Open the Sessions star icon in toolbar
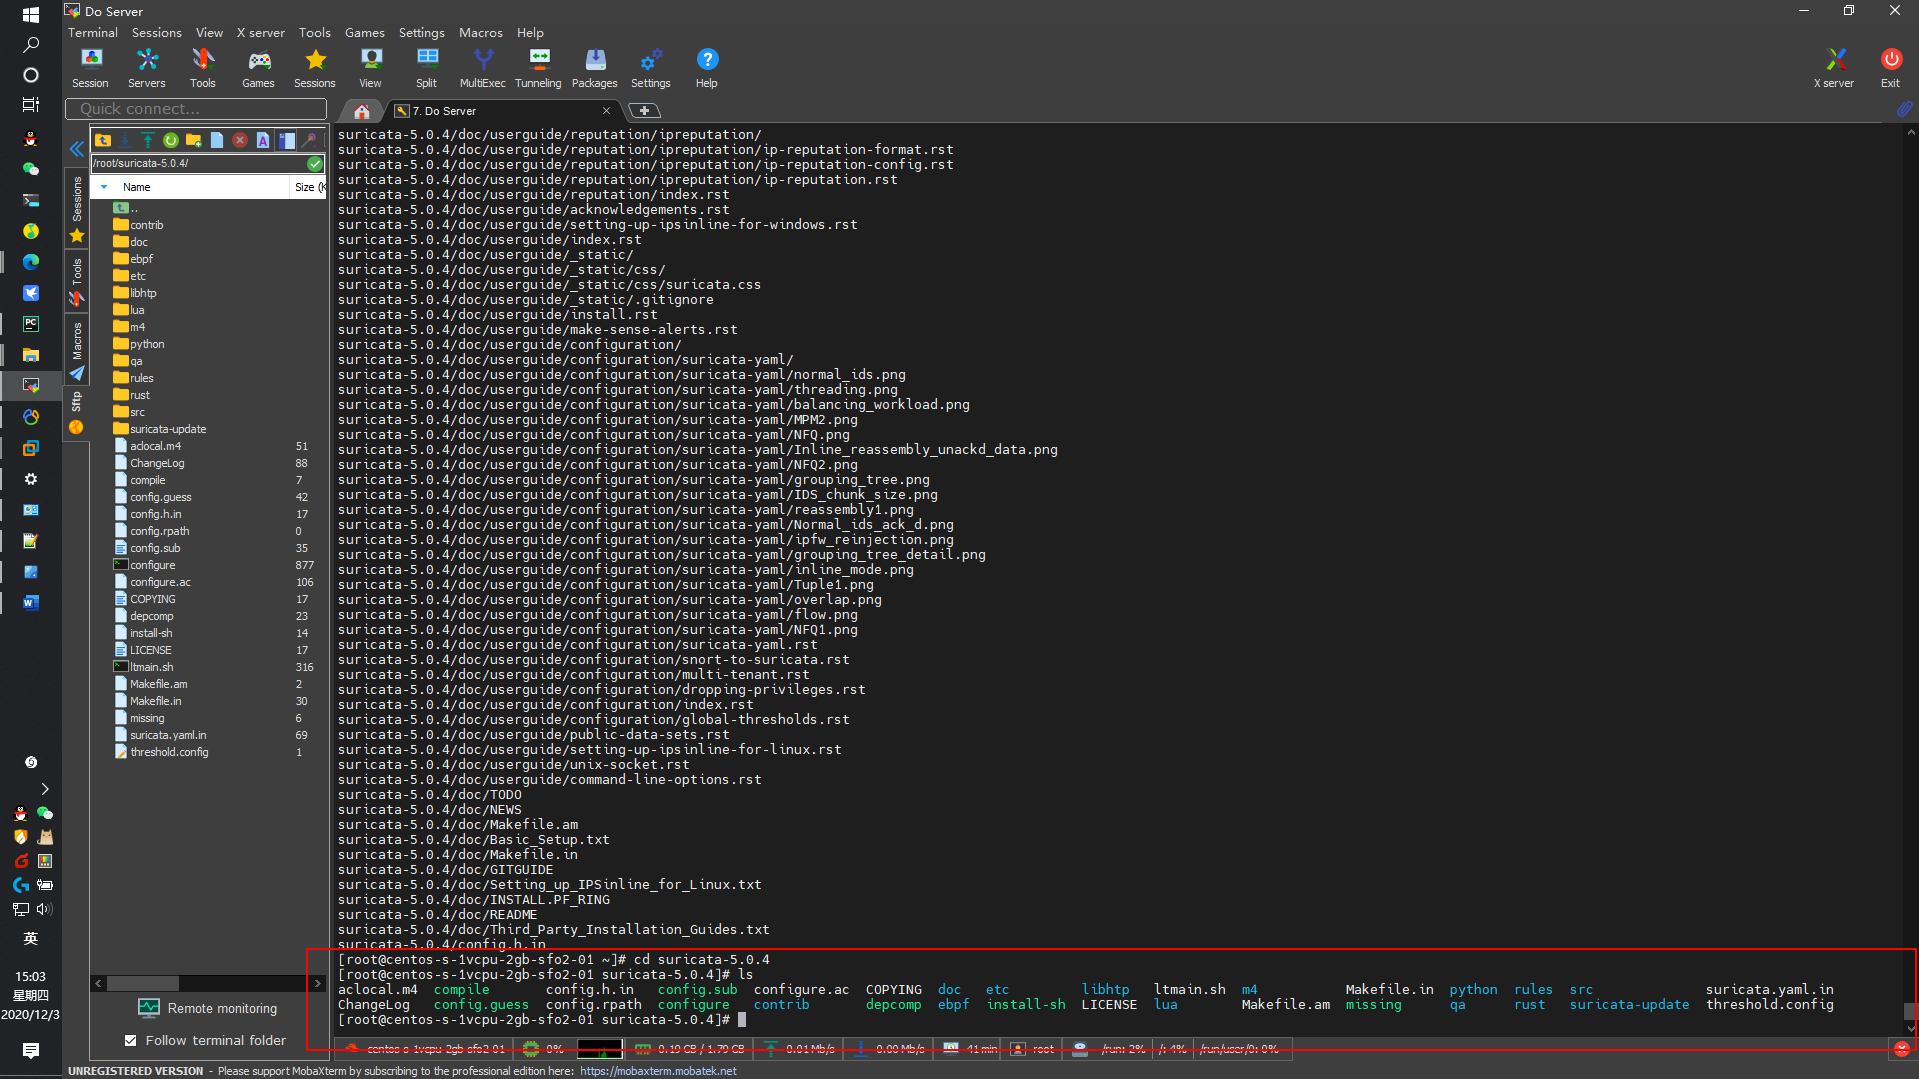1919x1079 pixels. click(x=314, y=68)
